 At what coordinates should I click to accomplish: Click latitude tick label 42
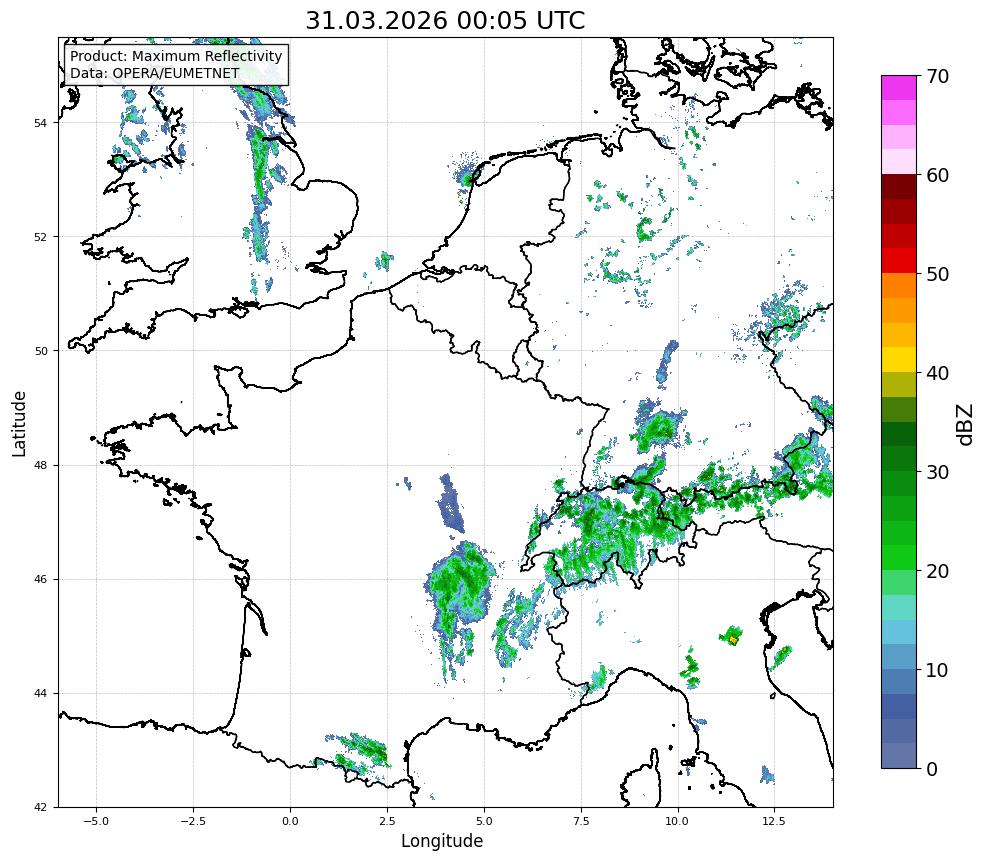(x=40, y=807)
